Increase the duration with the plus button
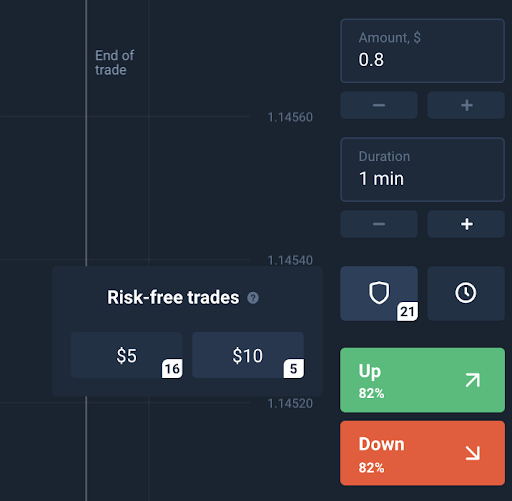Screen dimensions: 512x501 466,224
